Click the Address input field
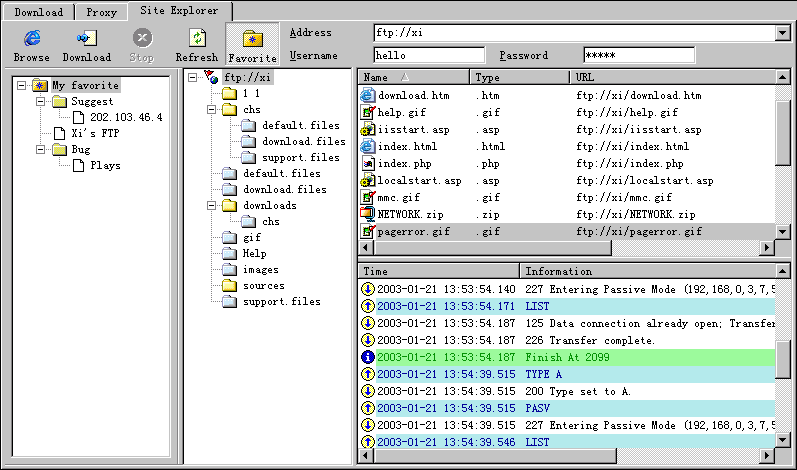Viewport: 797px width, 470px height. coord(574,33)
